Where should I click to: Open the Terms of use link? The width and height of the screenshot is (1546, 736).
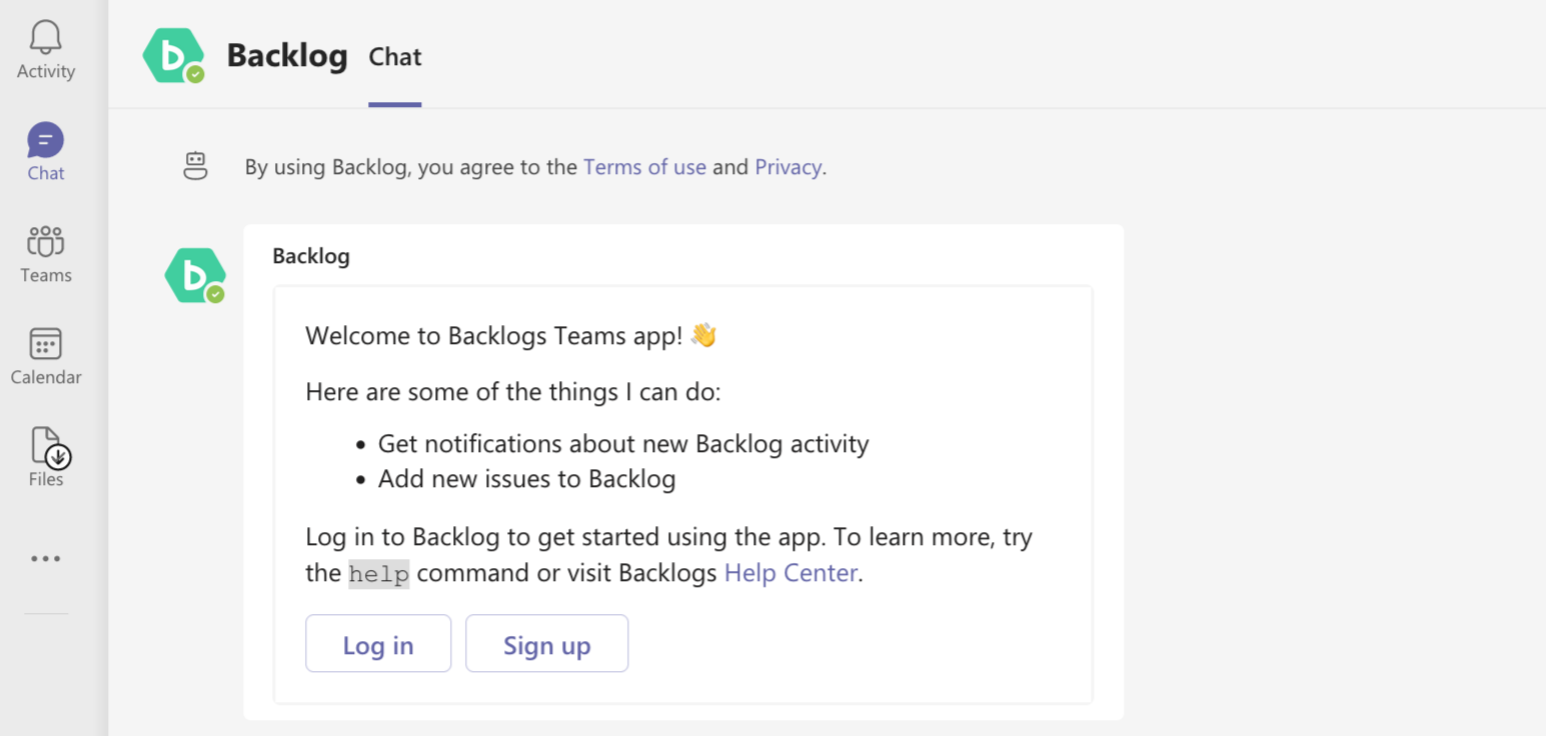point(645,167)
